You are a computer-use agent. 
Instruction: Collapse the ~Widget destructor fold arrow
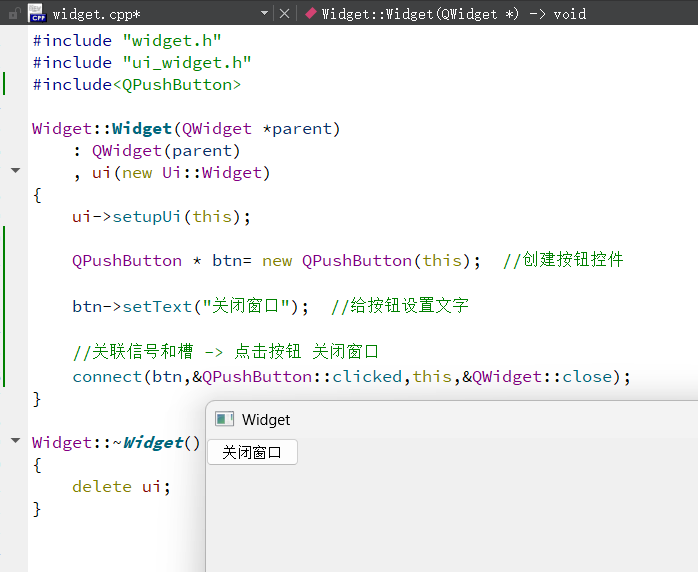(16, 441)
